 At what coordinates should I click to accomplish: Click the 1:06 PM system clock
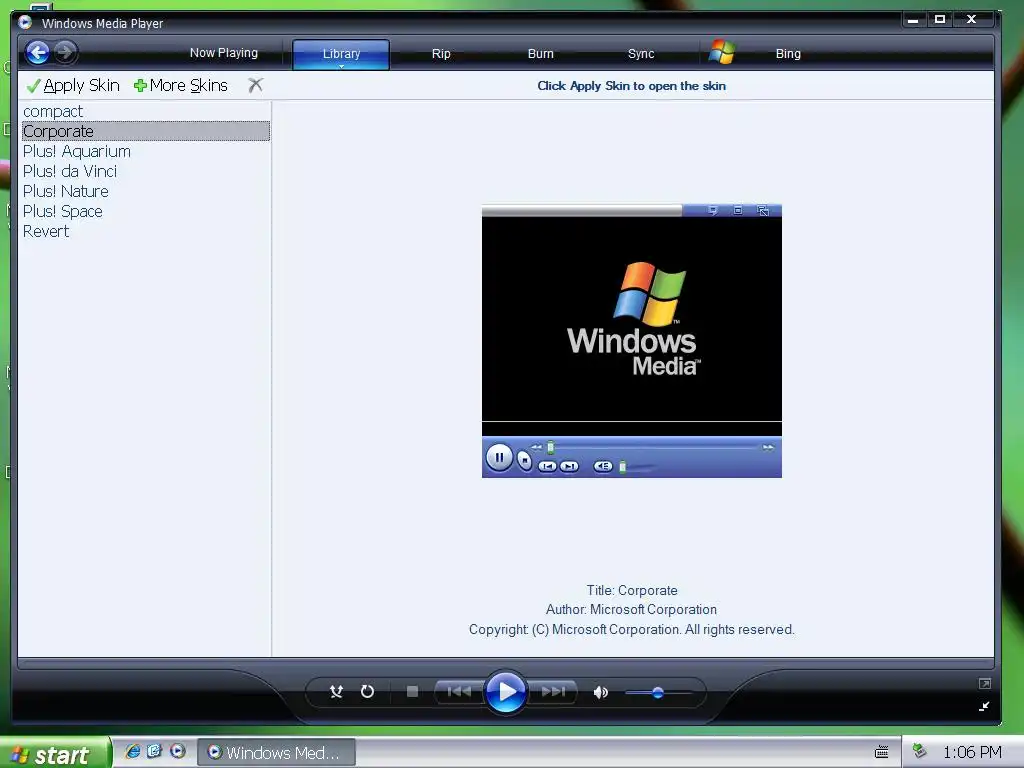(x=972, y=752)
